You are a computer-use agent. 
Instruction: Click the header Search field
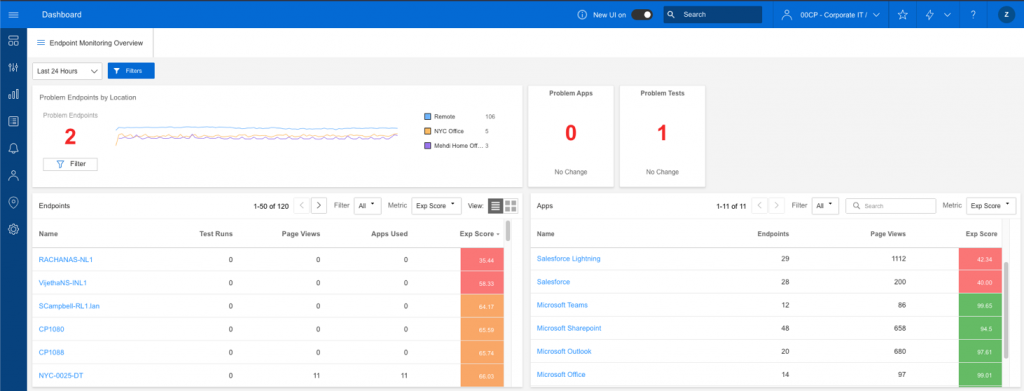pos(712,14)
